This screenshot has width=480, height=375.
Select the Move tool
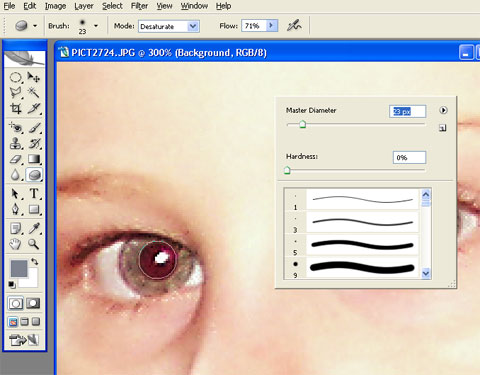[x=34, y=77]
